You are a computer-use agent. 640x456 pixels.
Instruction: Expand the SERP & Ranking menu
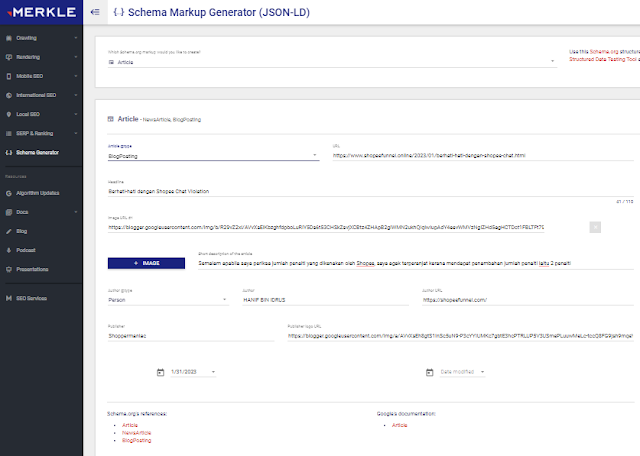pyautogui.click(x=76, y=133)
